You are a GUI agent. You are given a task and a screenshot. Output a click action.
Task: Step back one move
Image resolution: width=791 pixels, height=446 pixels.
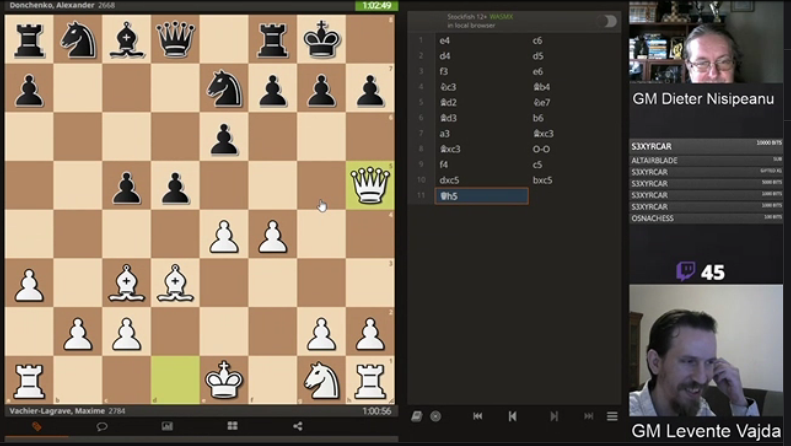pos(513,416)
